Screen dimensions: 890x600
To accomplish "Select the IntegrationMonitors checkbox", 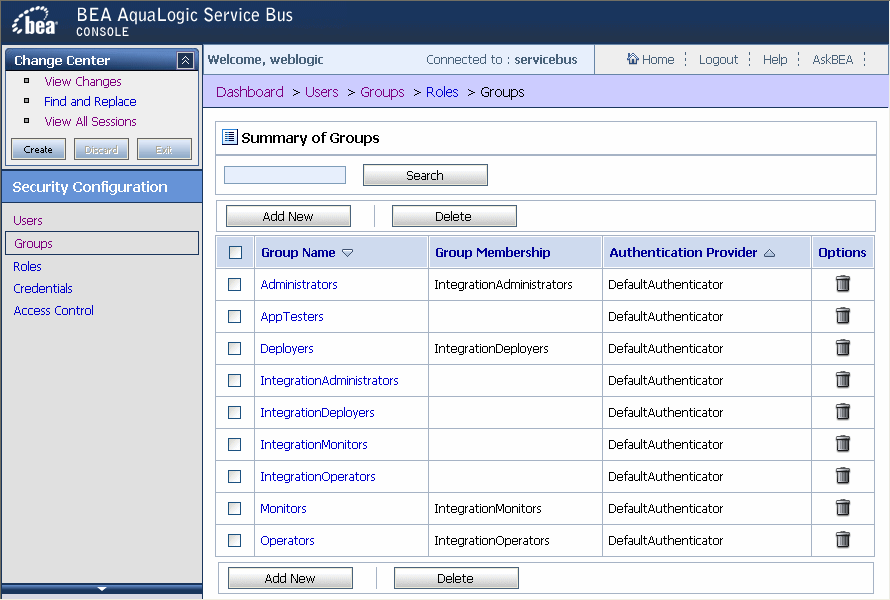I will click(234, 444).
